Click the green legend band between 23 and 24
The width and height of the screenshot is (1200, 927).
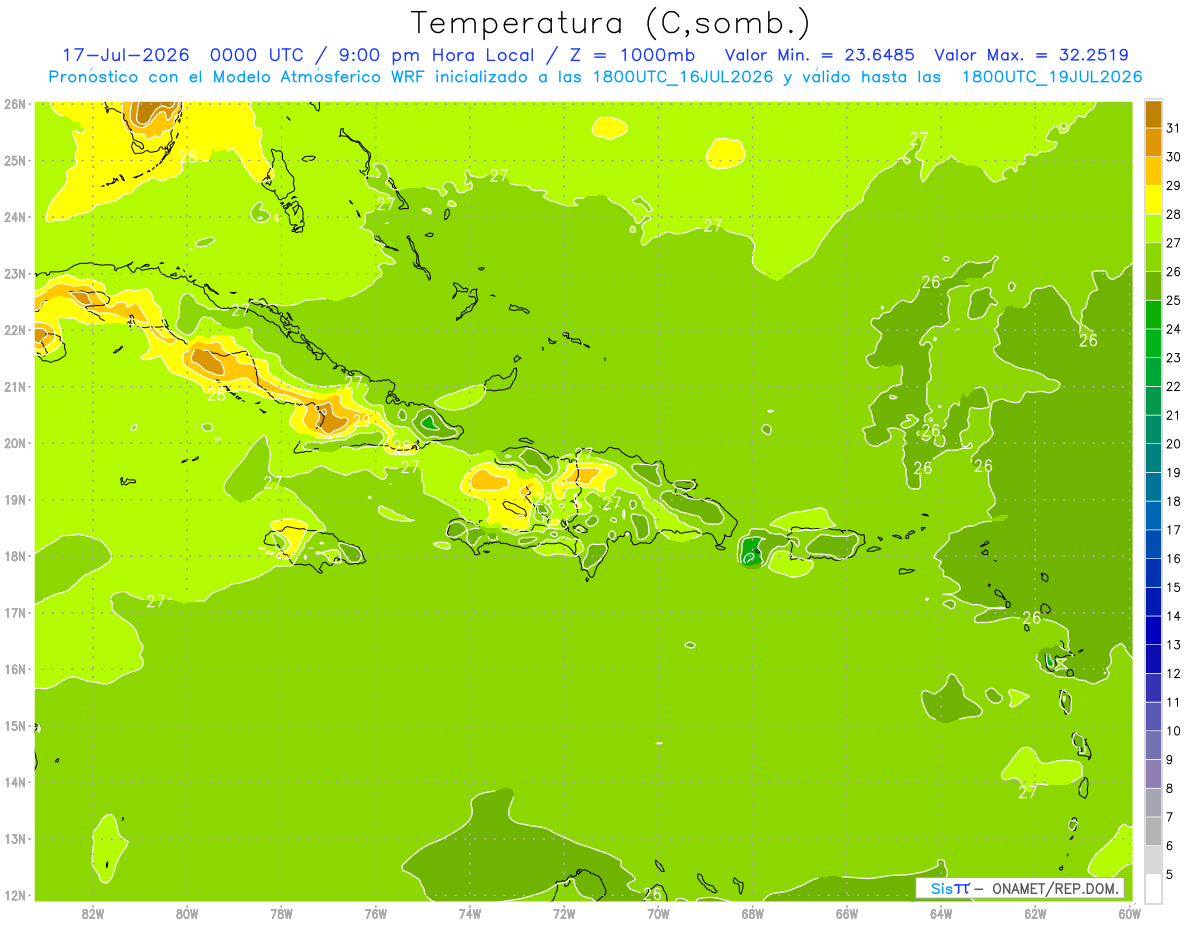[x=1153, y=343]
